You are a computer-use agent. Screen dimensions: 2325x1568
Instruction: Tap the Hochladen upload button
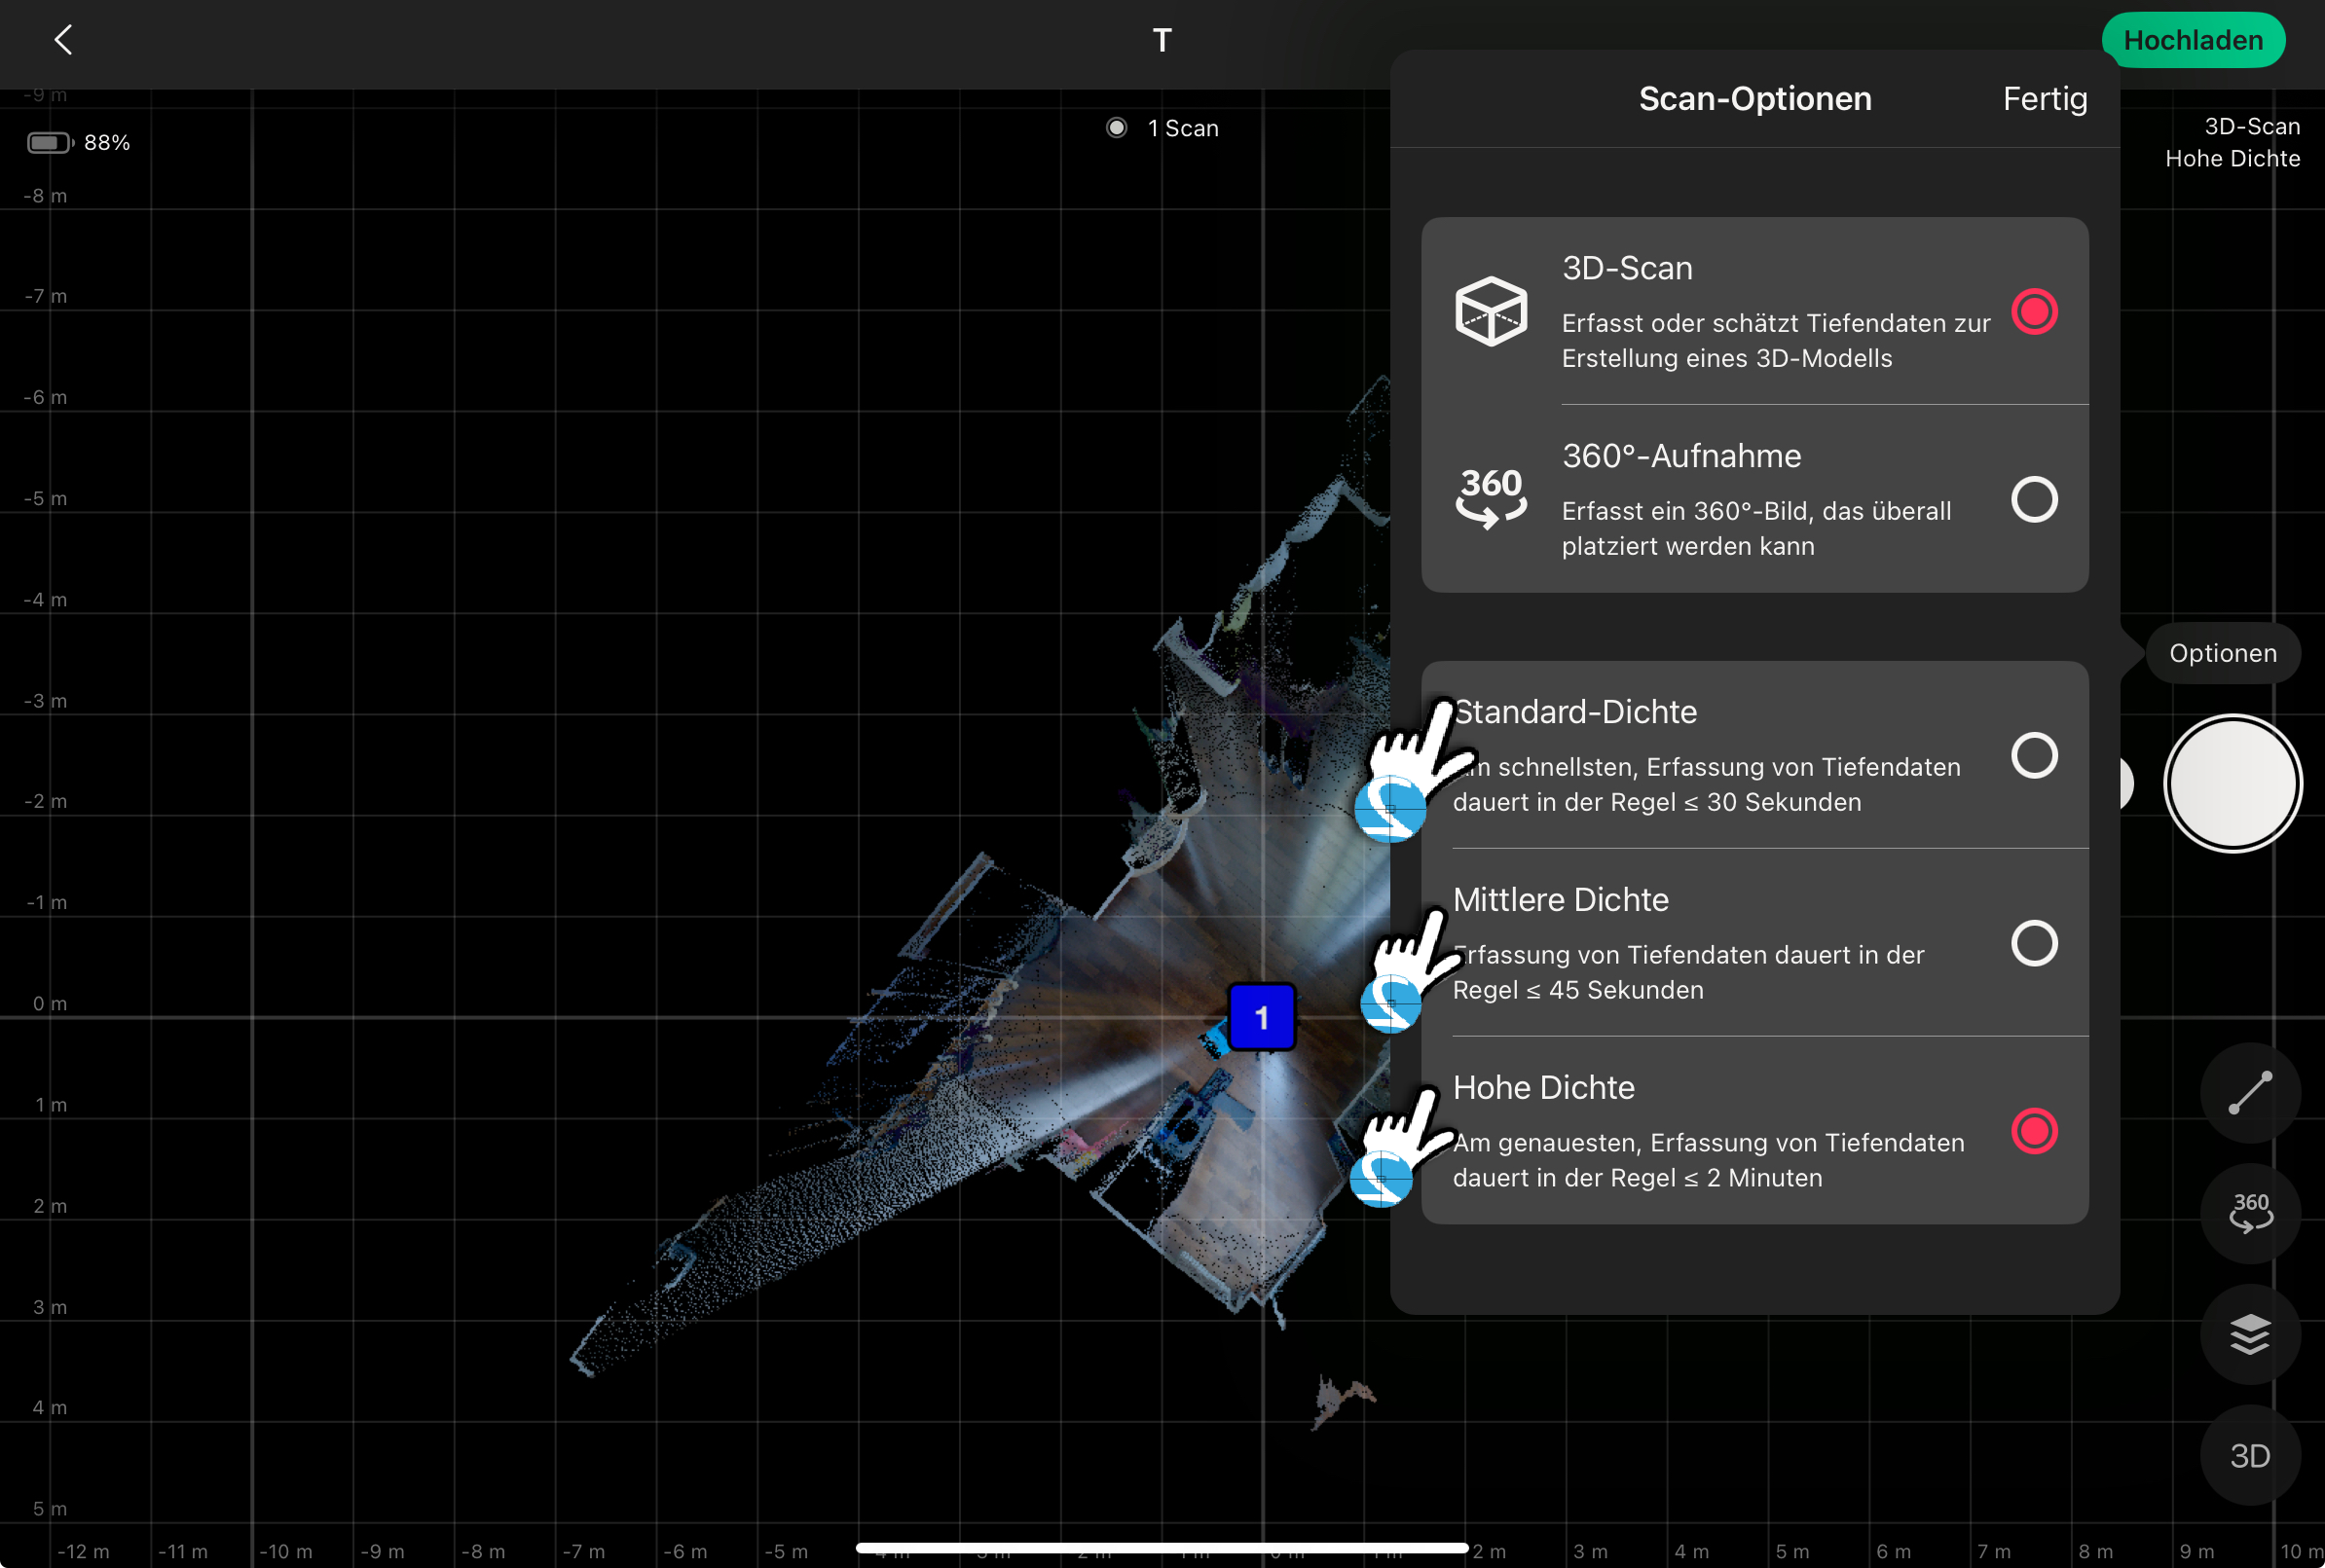[x=2192, y=40]
